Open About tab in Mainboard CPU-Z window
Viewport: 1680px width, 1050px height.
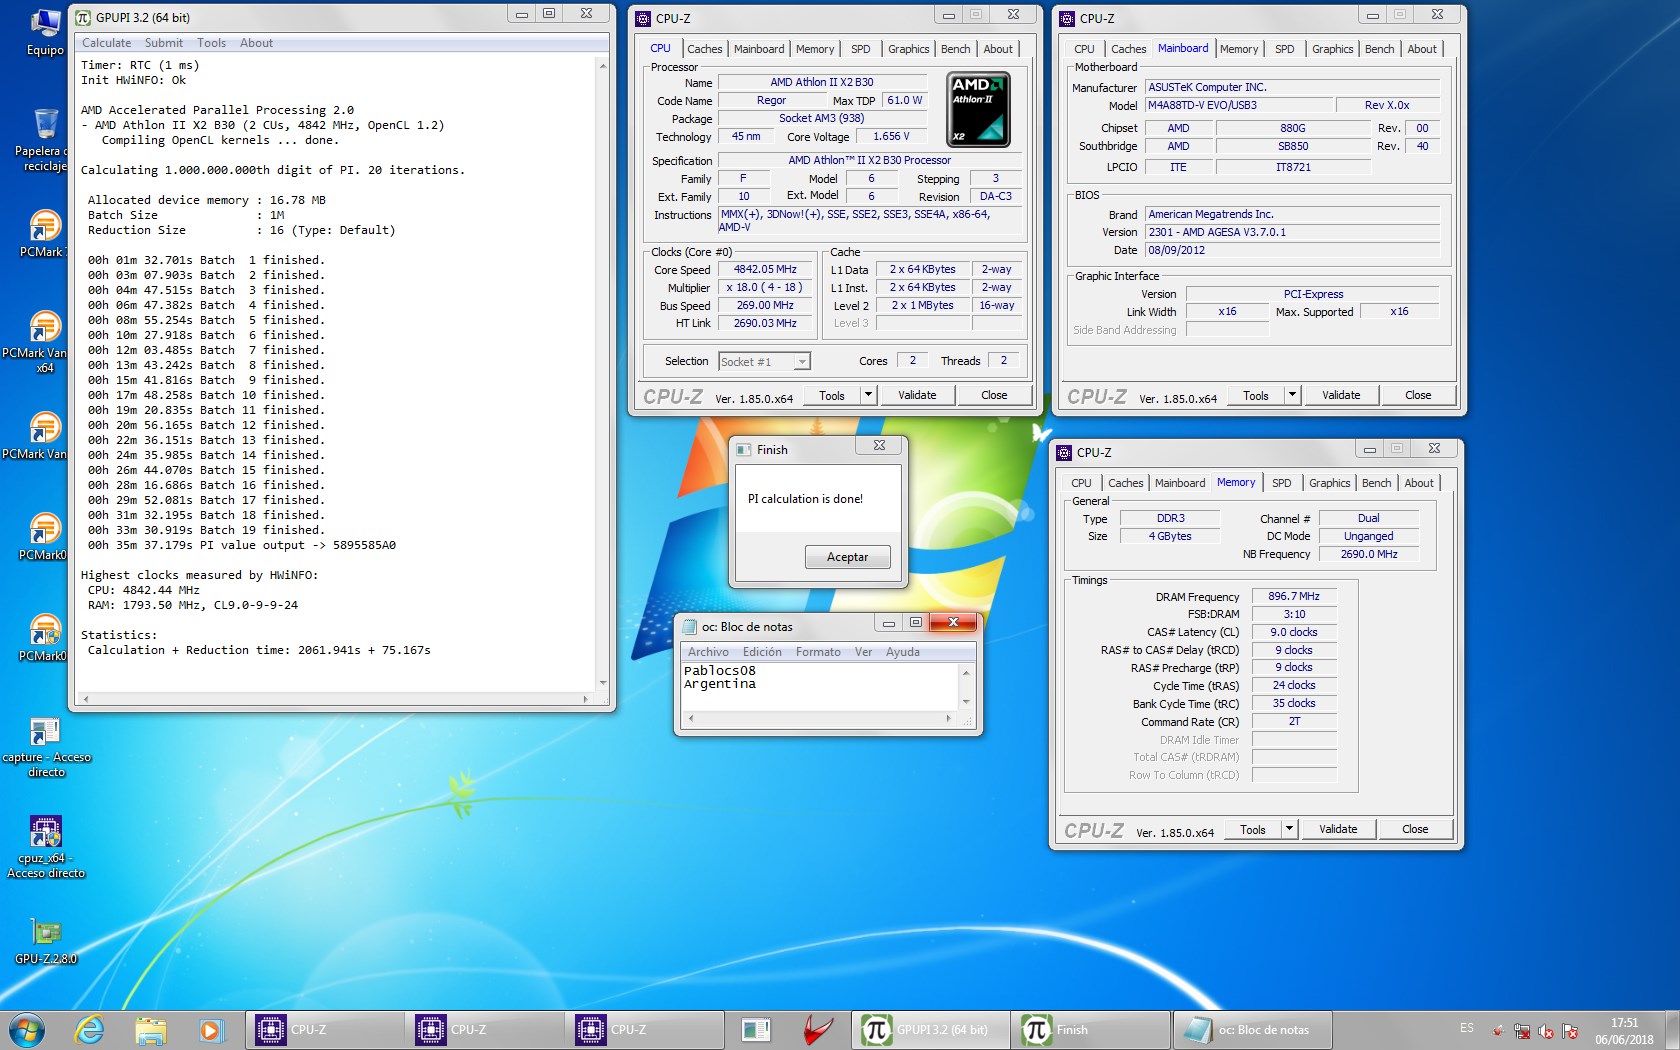coord(1422,49)
